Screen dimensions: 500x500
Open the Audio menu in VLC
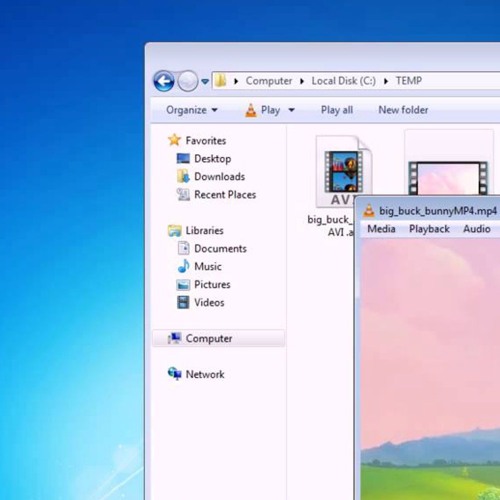point(477,229)
